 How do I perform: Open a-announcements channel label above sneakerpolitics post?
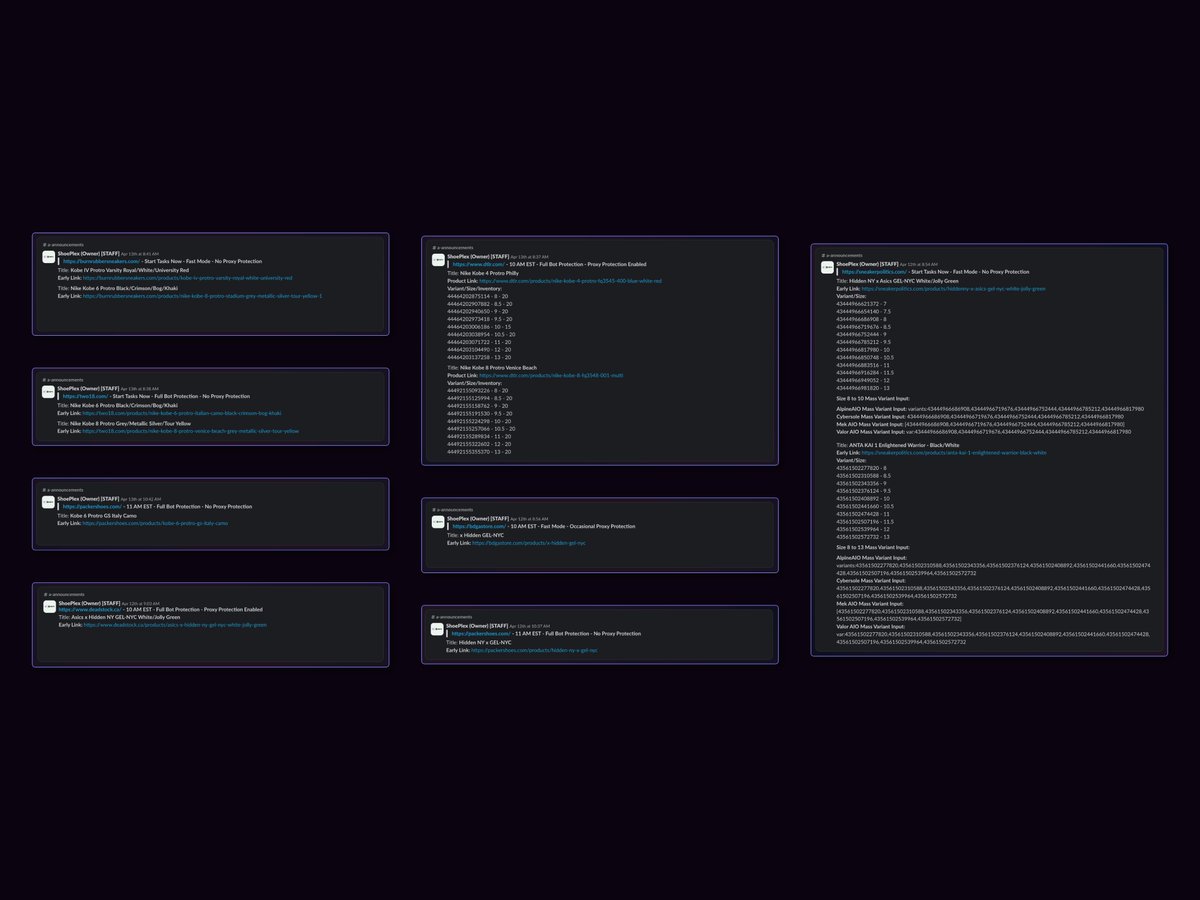842,255
